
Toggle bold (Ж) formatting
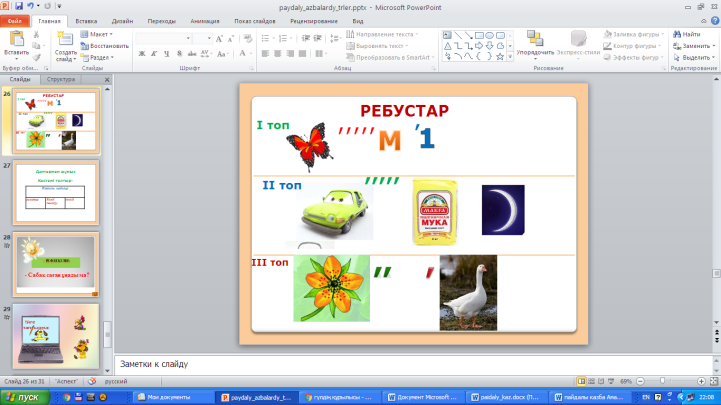pos(142,54)
